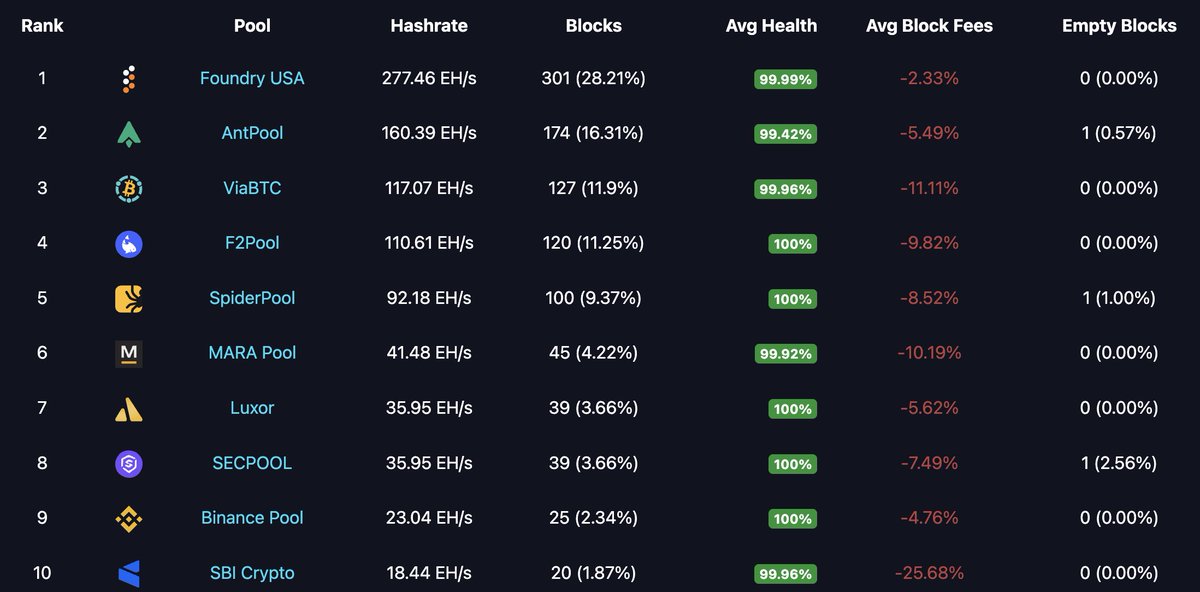This screenshot has width=1200, height=592.
Task: Click the 1 (1.00%) empty blocks cell
Action: tap(1119, 298)
